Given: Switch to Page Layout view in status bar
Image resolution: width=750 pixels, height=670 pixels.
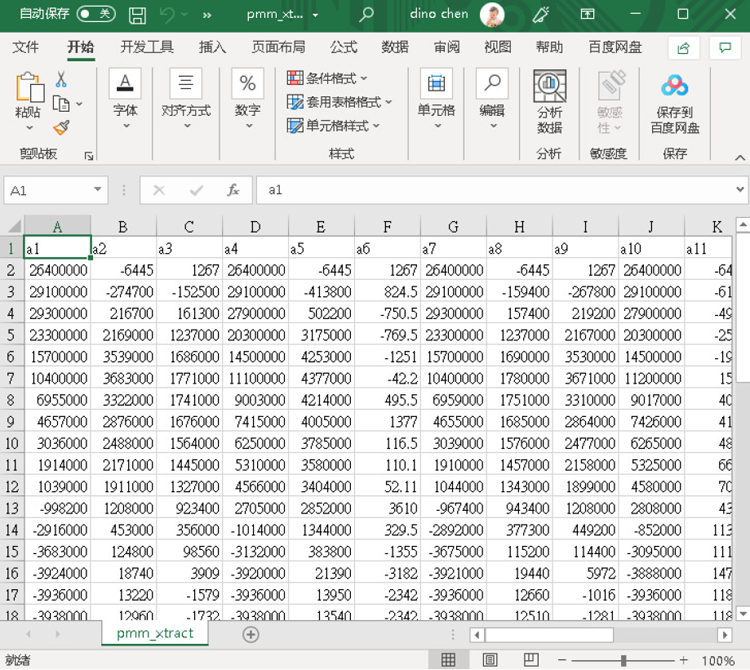Looking at the screenshot, I should pos(490,660).
